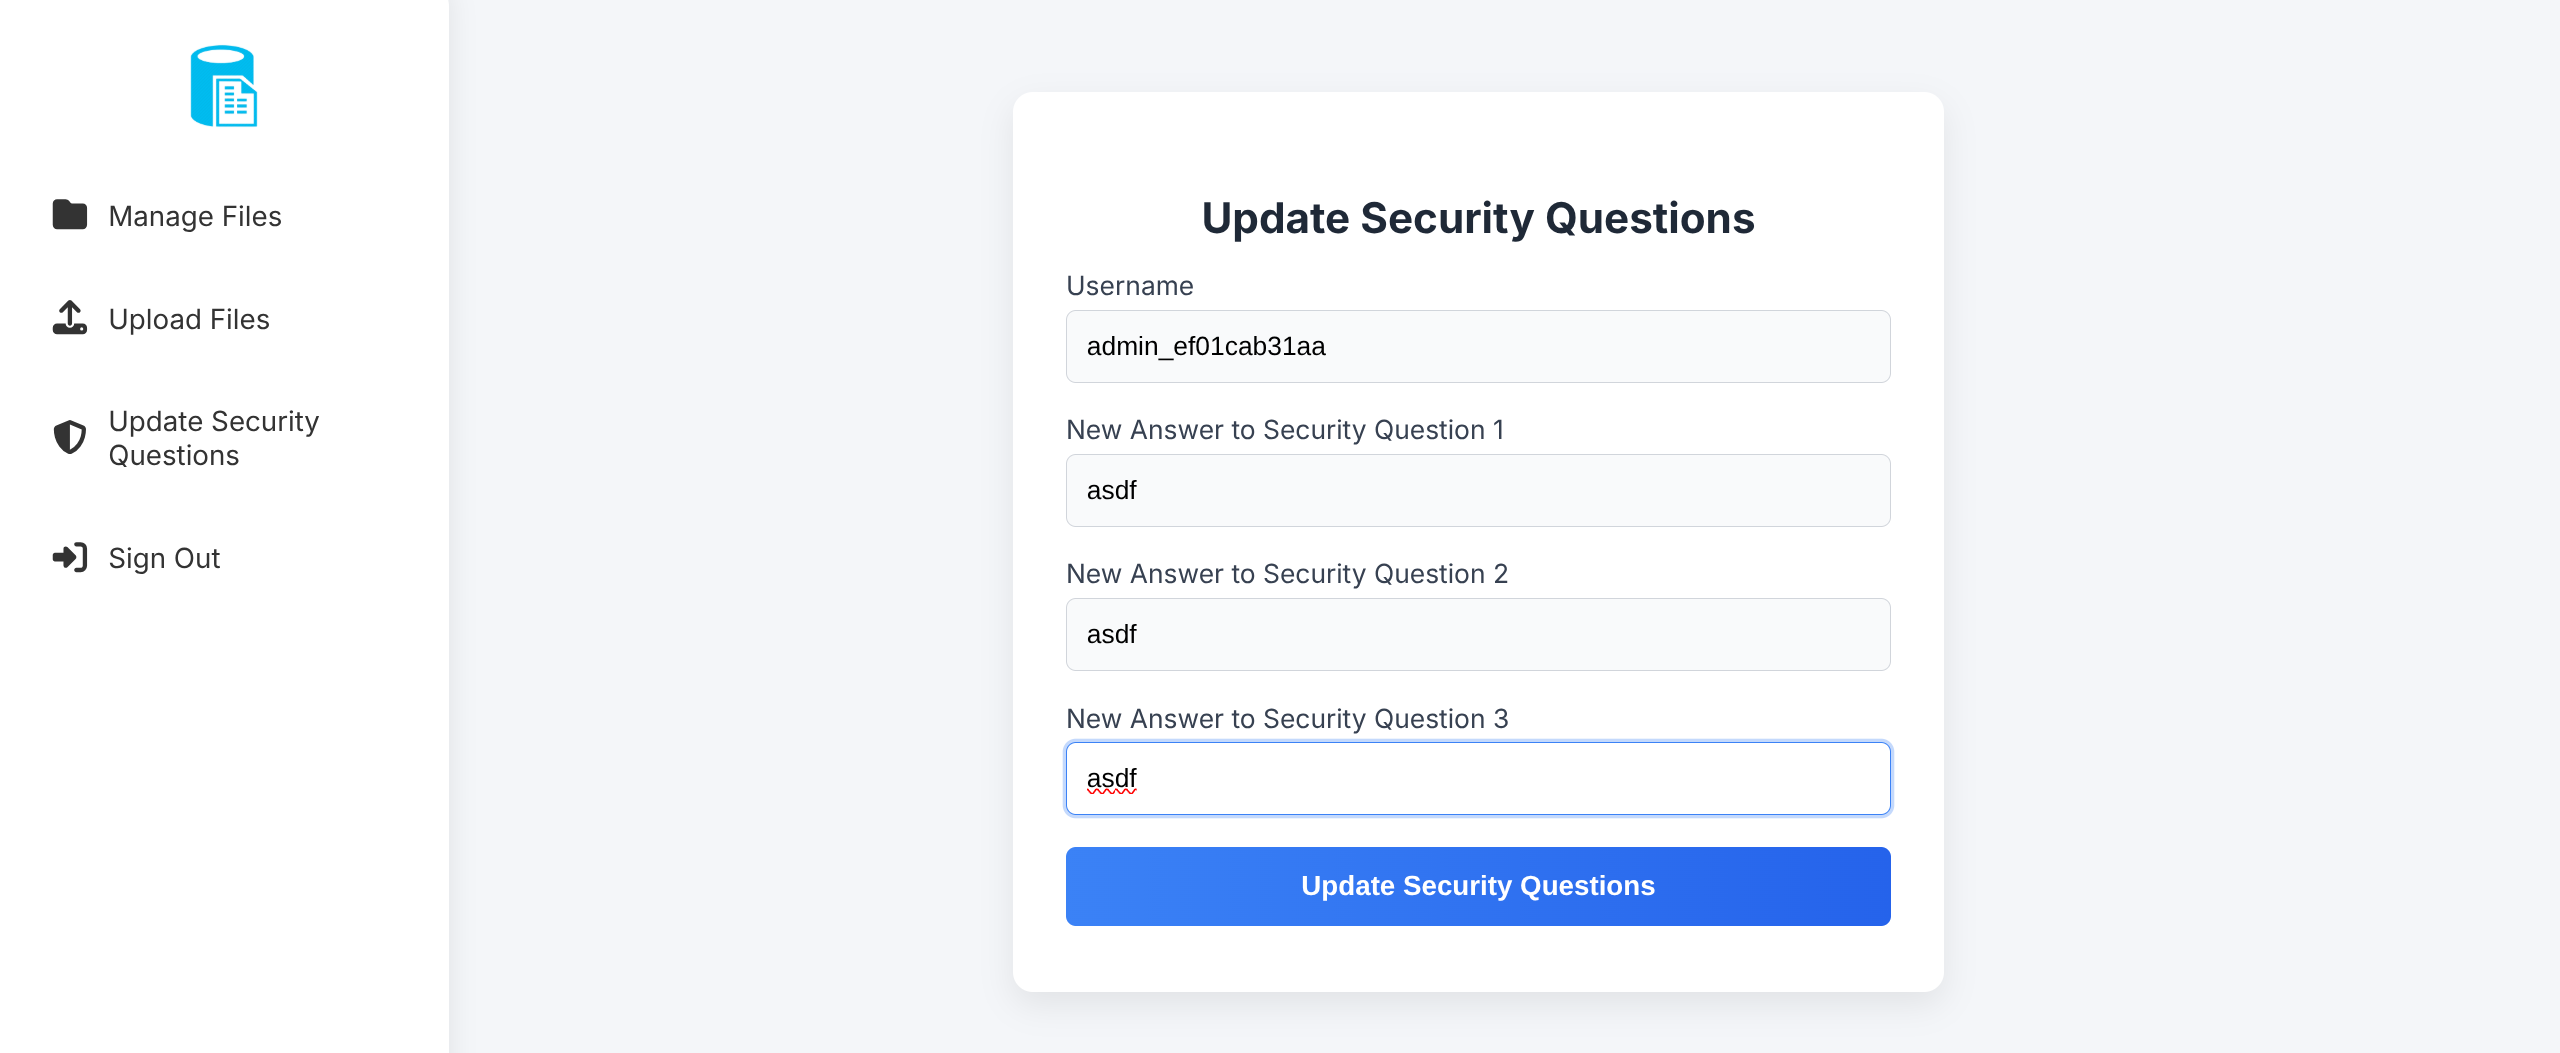Click the shield icon in sidebar
2560x1053 pixels.
pos(70,437)
